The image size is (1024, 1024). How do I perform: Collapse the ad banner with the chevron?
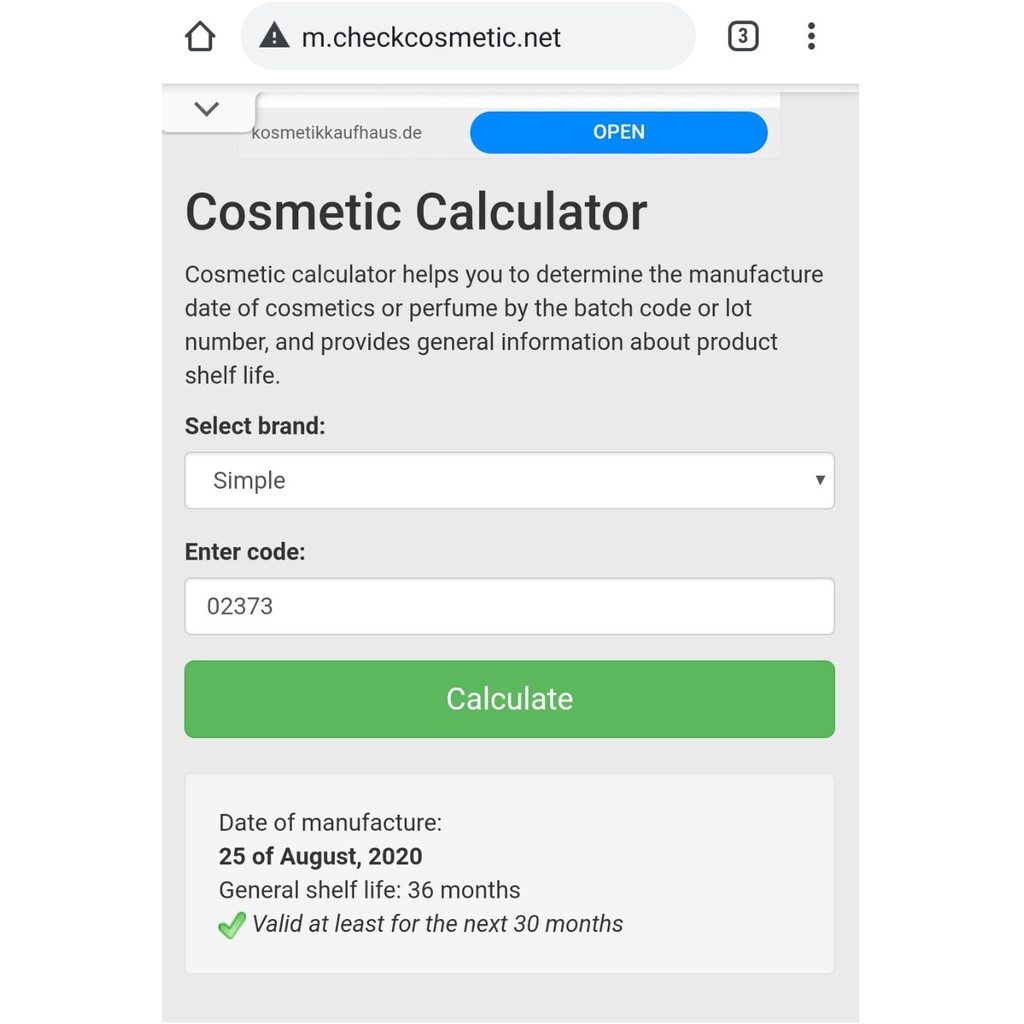pos(207,109)
